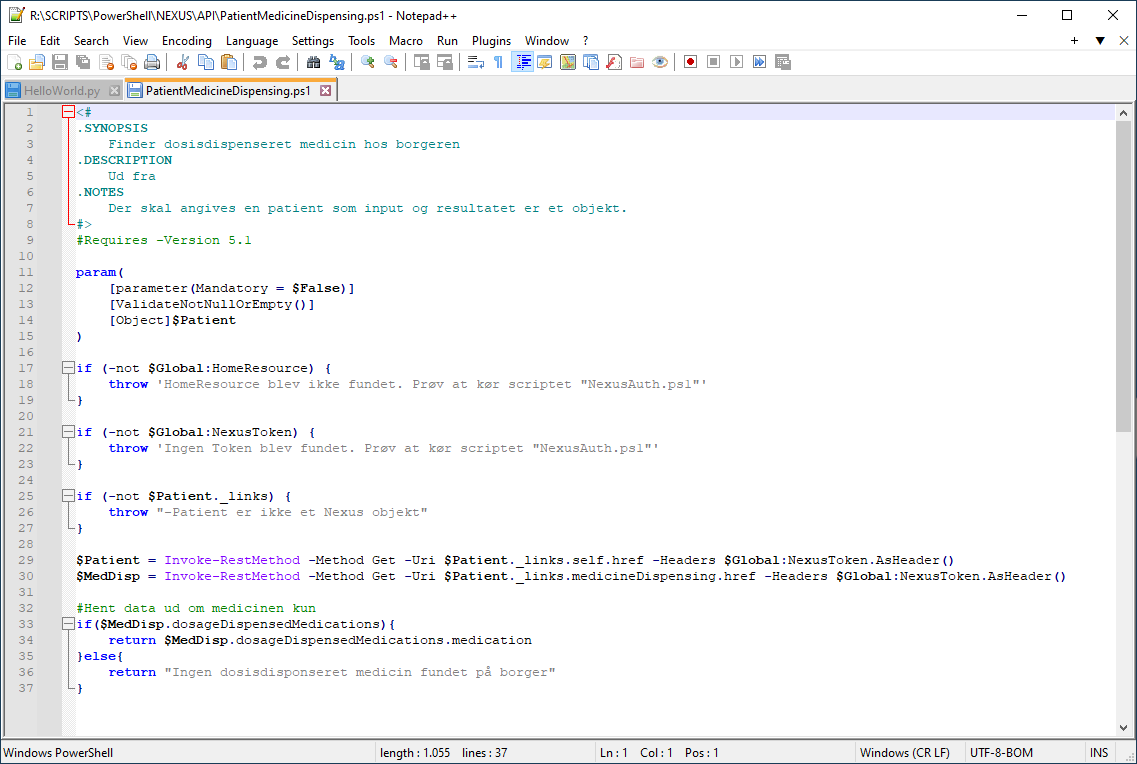Zoom out with the magnifier minus icon
Viewport: 1137px width, 764px height.
(x=391, y=62)
